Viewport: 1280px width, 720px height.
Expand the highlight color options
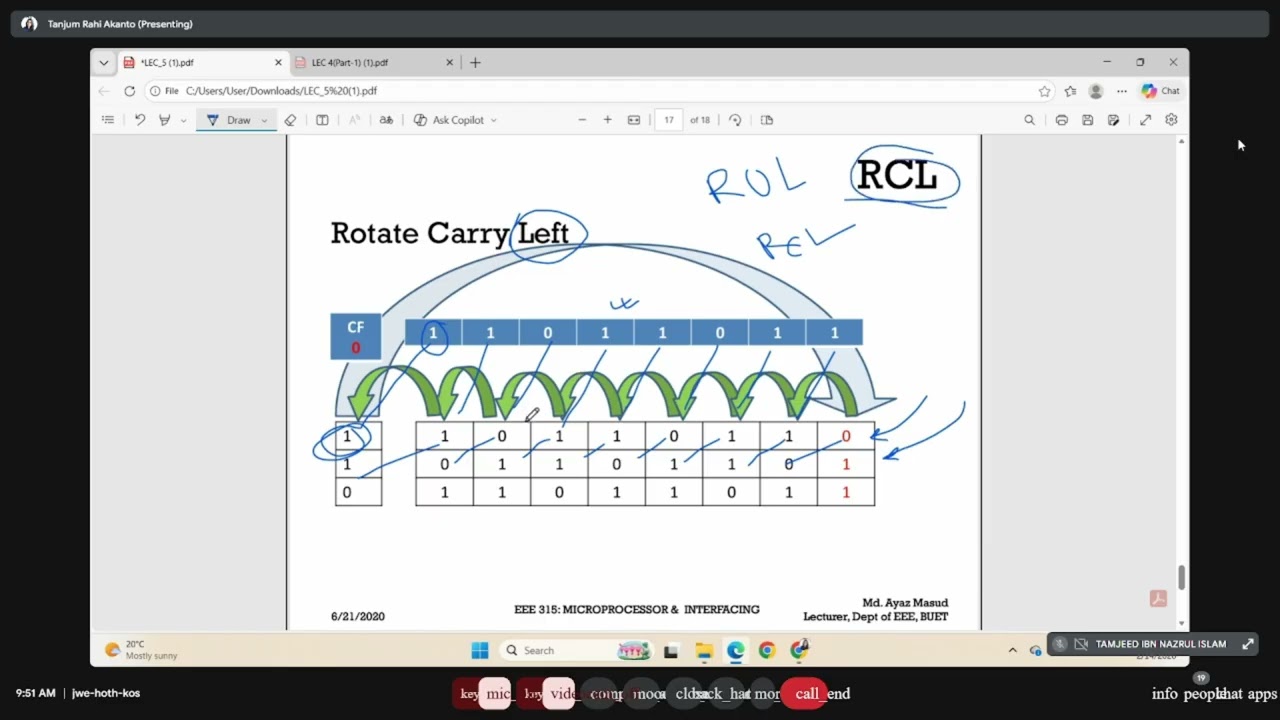[x=183, y=120]
